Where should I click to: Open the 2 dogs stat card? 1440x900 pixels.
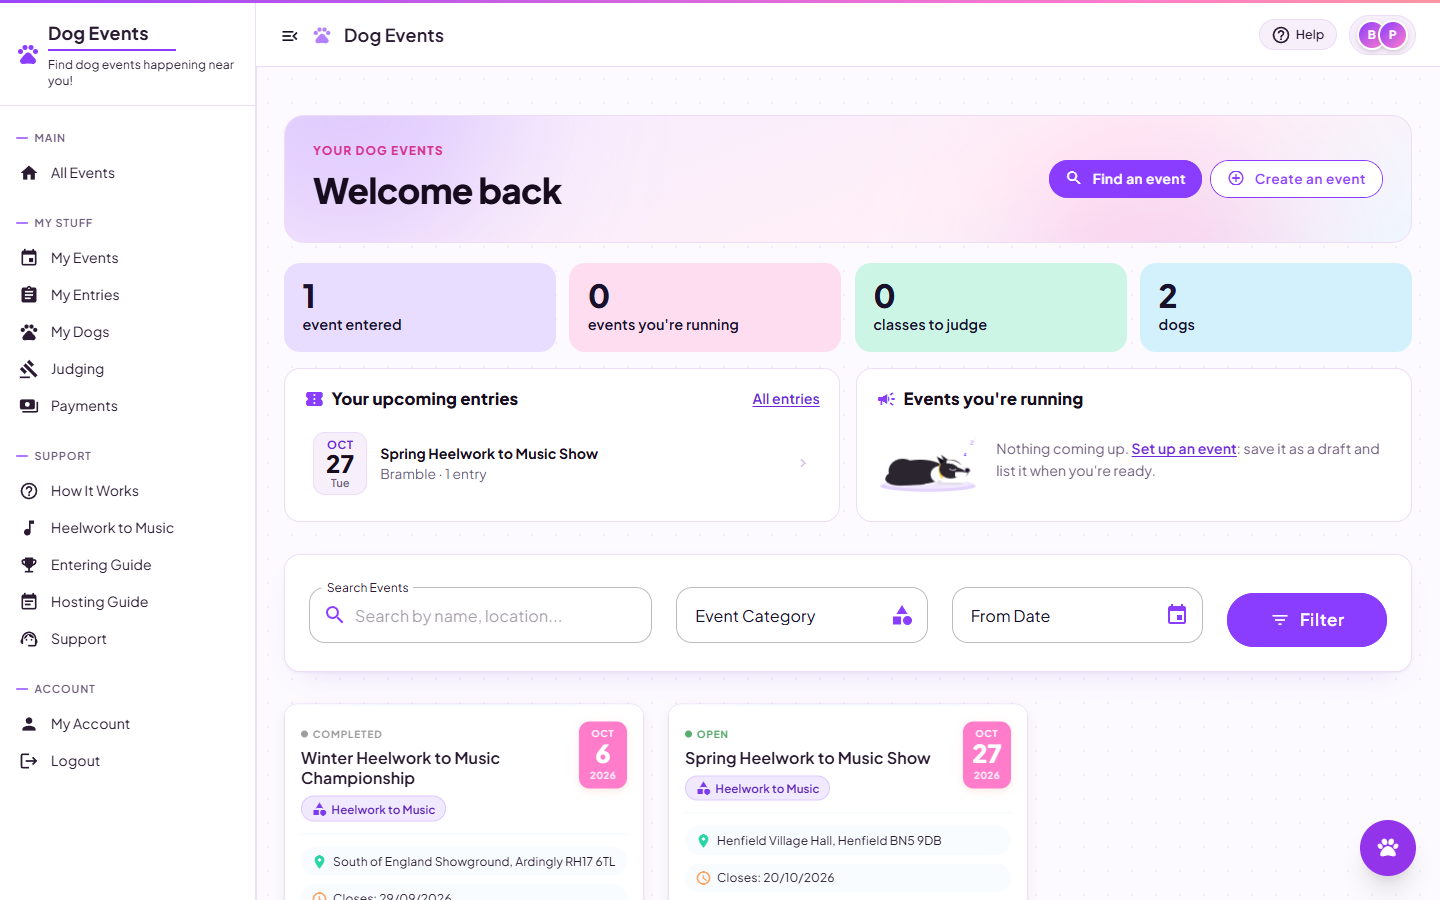[1276, 307]
